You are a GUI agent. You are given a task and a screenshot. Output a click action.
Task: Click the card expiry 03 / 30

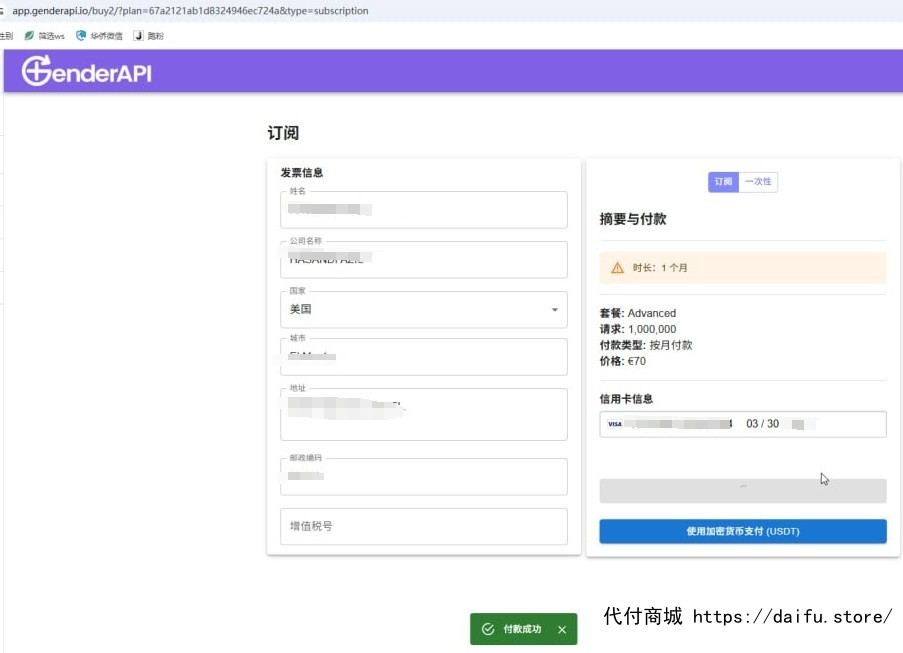coord(762,424)
